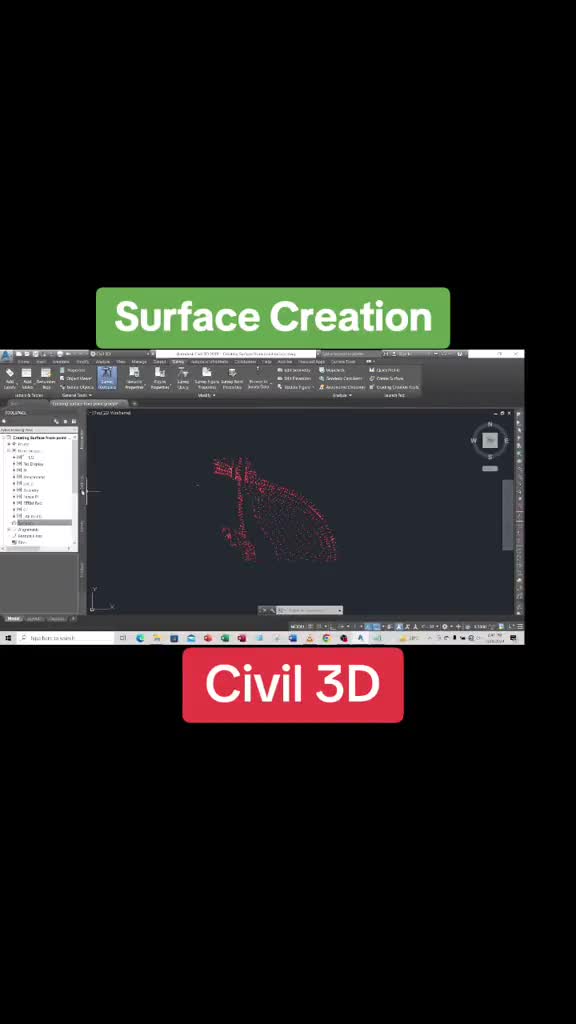Open the Astronomic Direction Calculator
Viewport: 576px width, 1024px height.
tap(342, 387)
